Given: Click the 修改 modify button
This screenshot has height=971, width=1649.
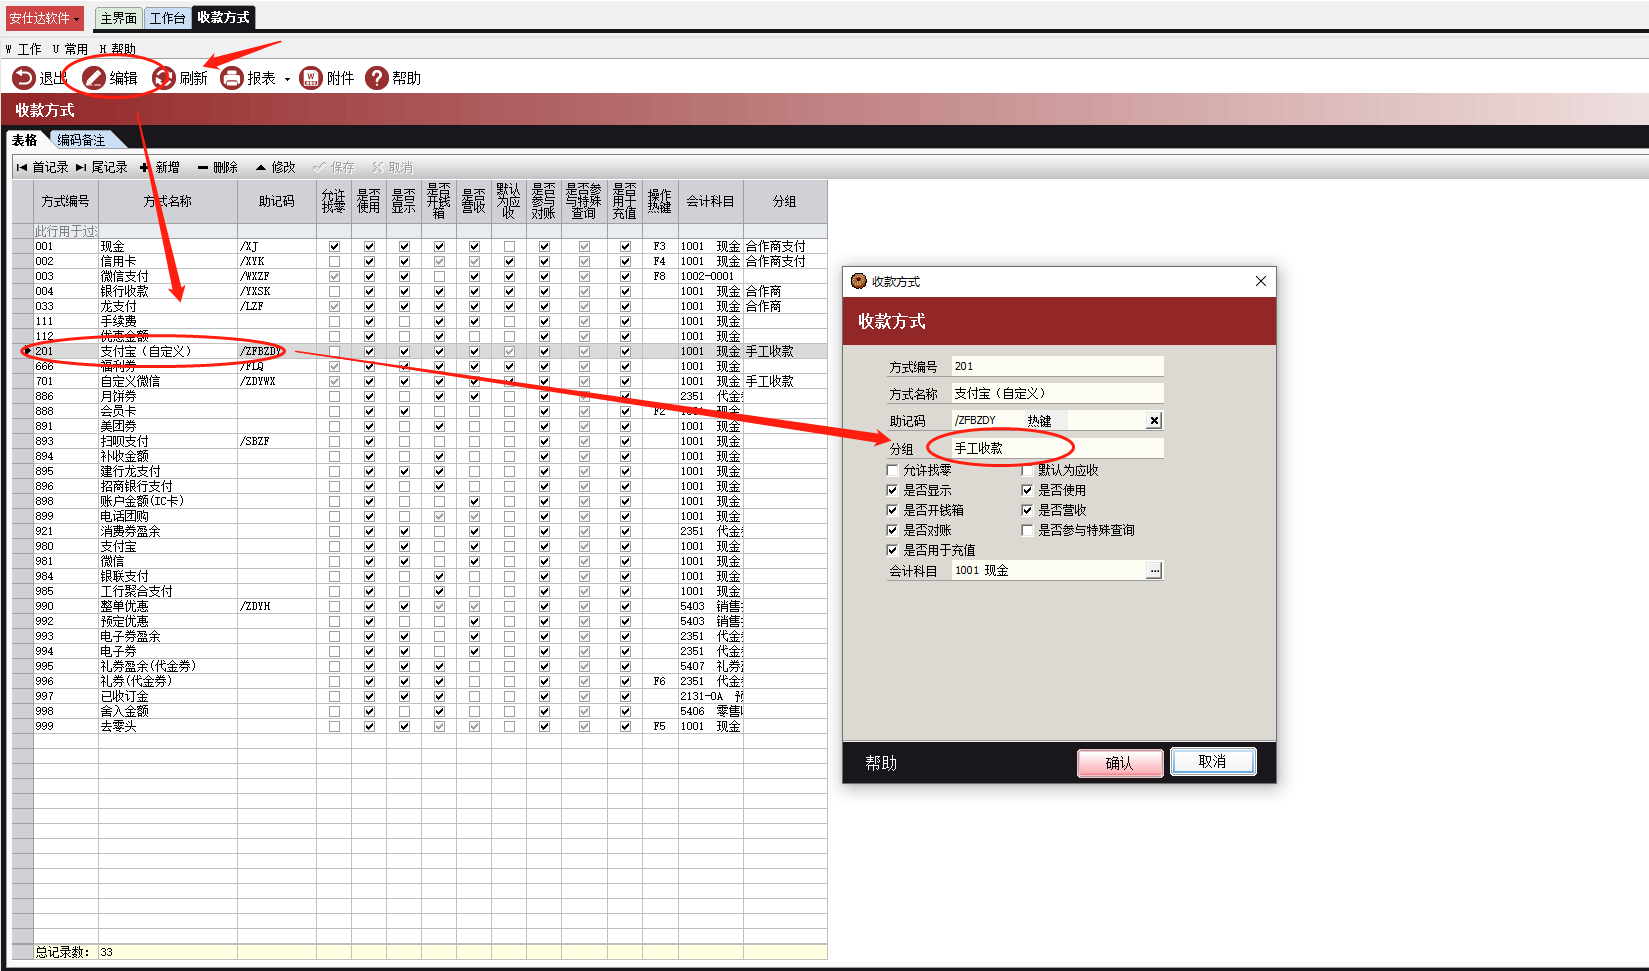Looking at the screenshot, I should click(276, 167).
